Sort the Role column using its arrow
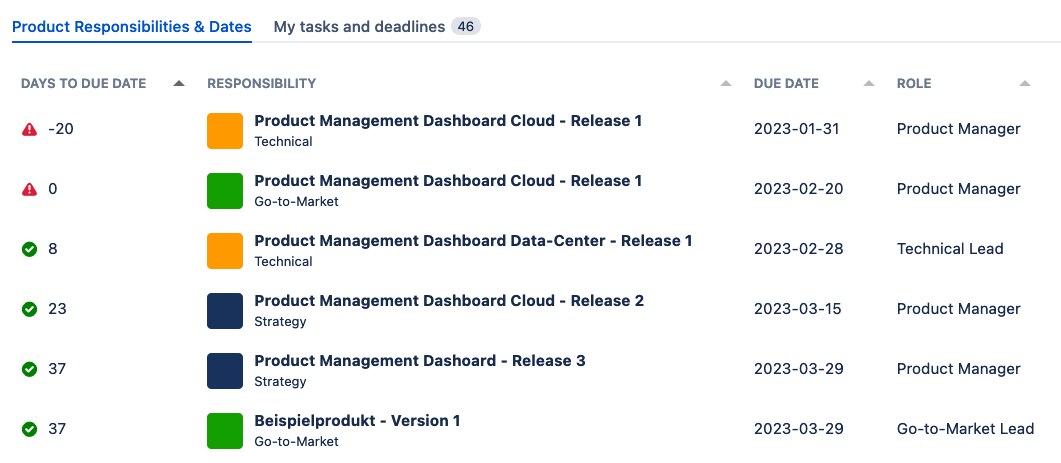The height and width of the screenshot is (463, 1061). pyautogui.click(x=1024, y=84)
